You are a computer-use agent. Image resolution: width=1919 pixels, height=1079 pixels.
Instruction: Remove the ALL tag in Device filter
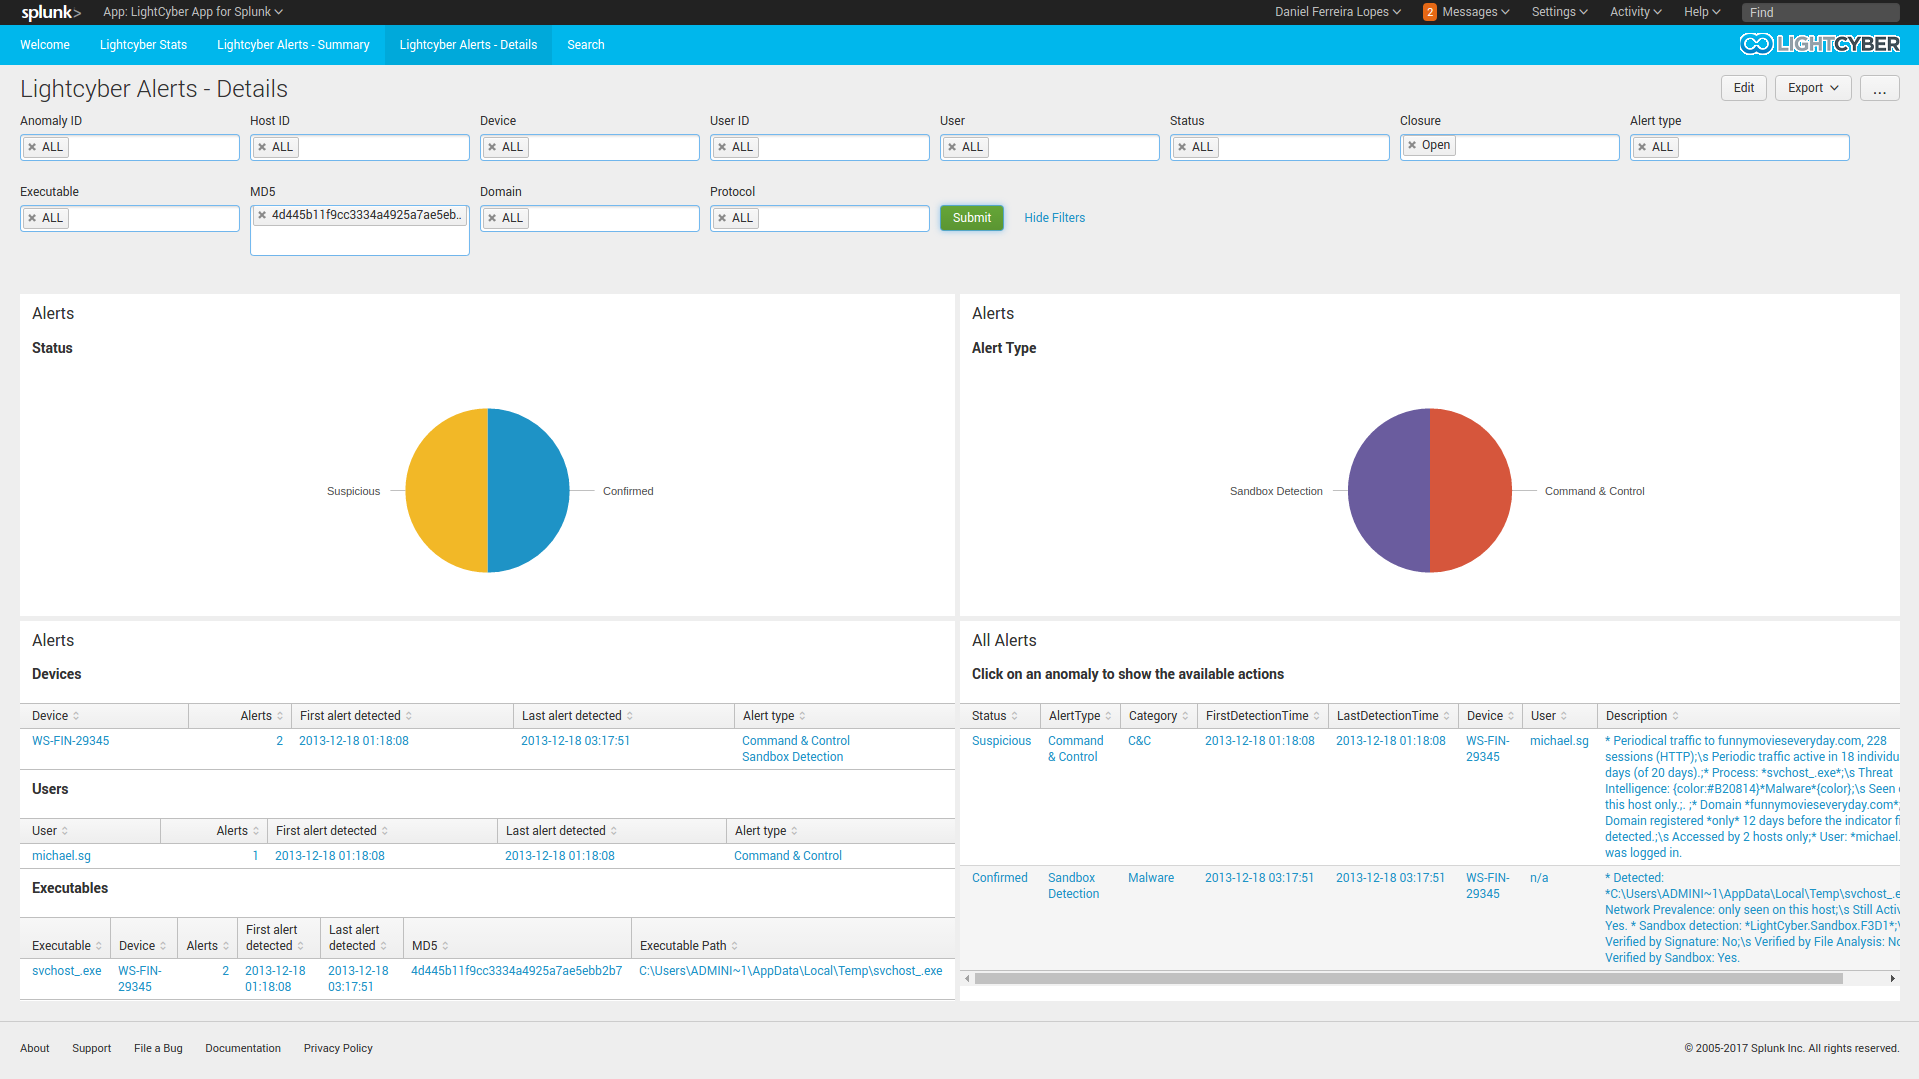(493, 147)
